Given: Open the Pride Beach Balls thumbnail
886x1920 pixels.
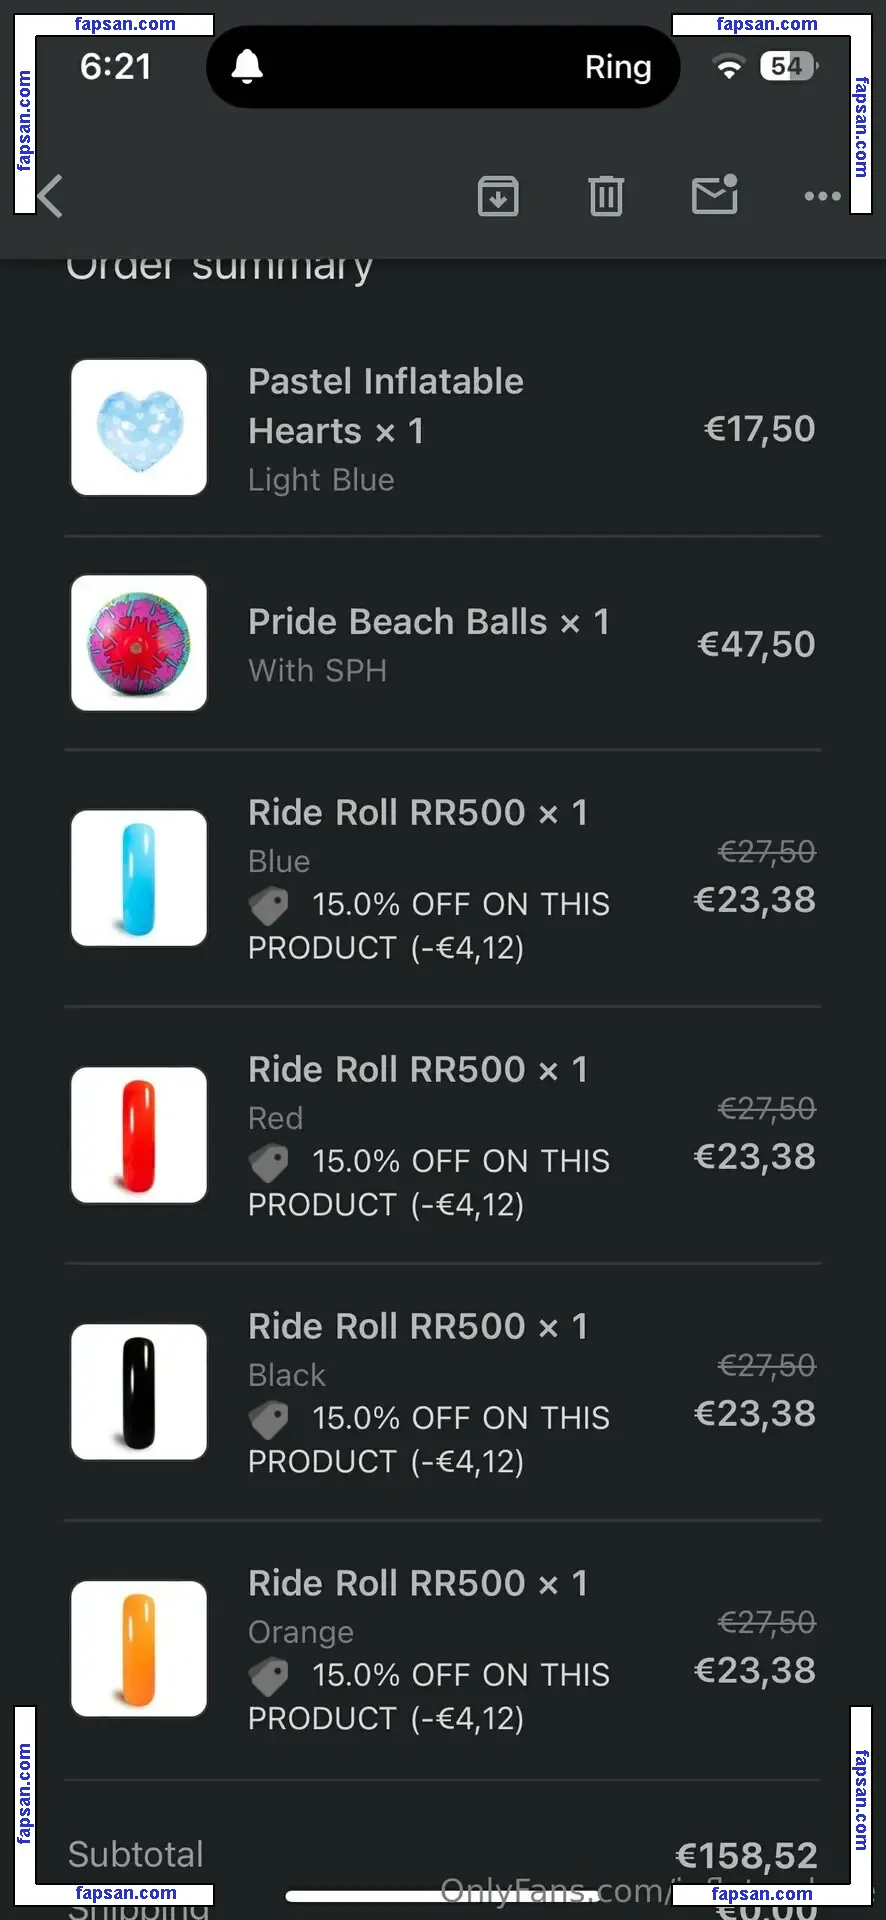Looking at the screenshot, I should pyautogui.click(x=139, y=643).
